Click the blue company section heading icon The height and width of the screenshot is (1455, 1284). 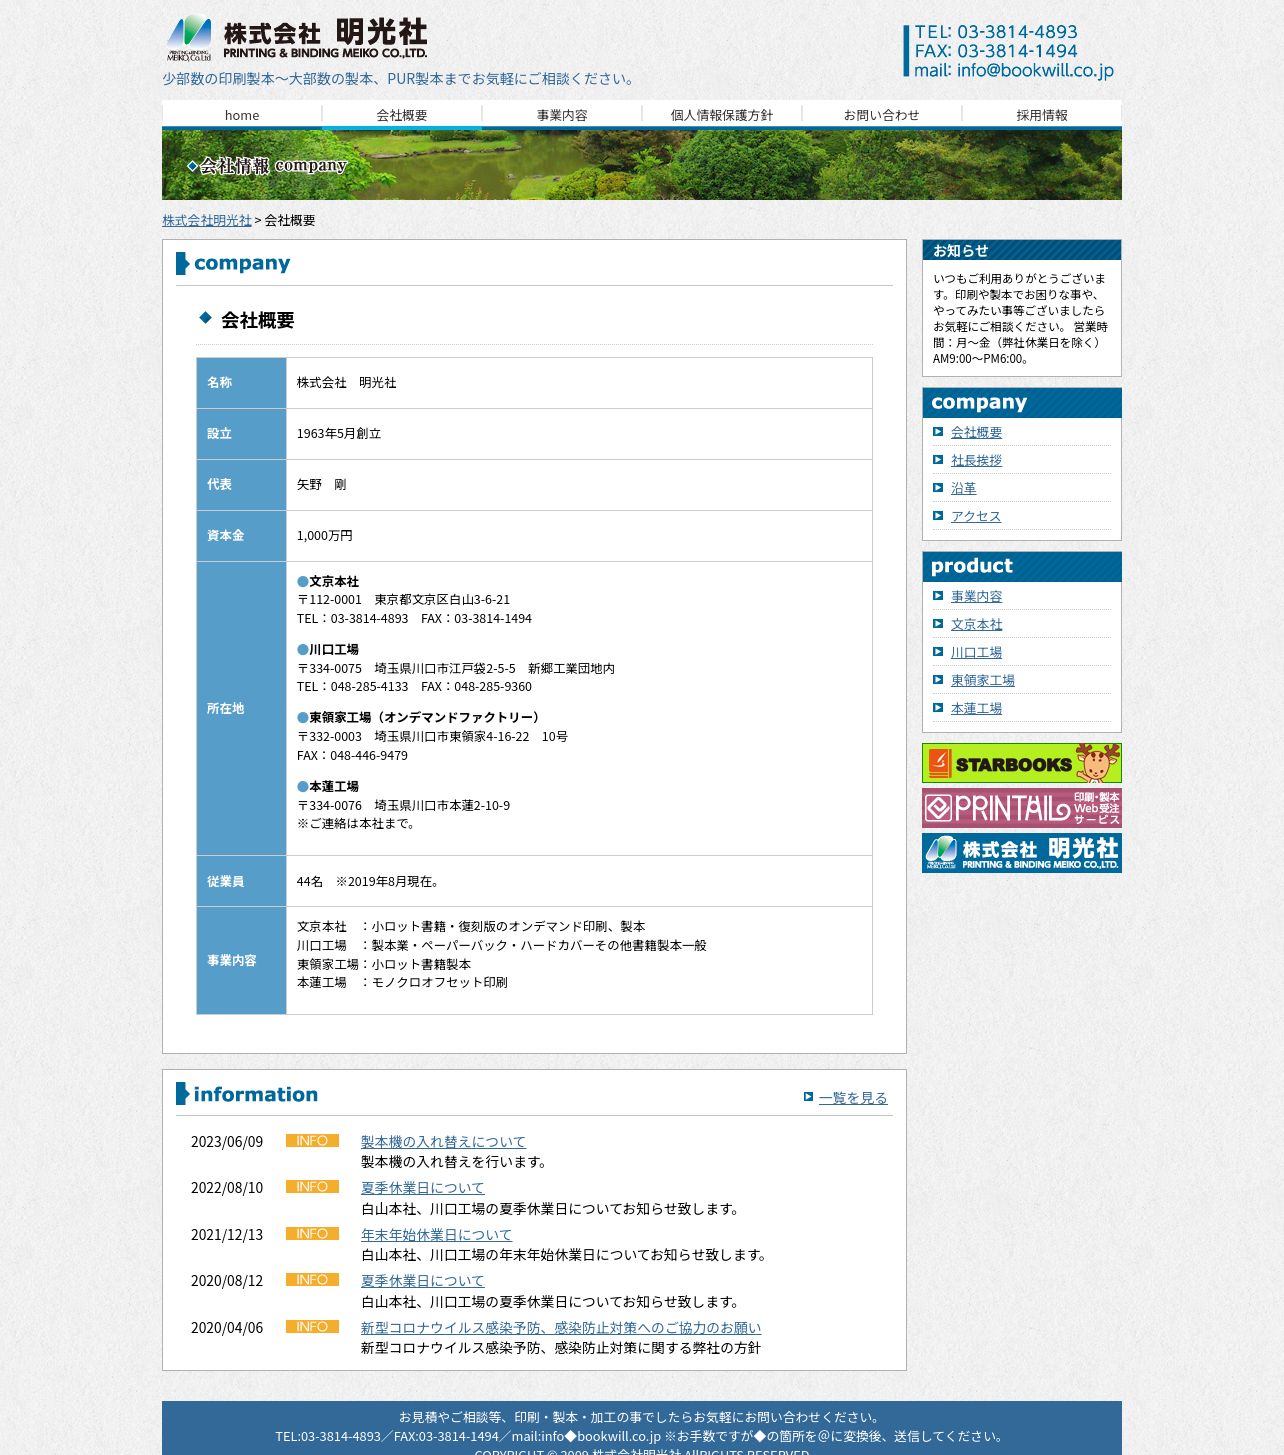pyautogui.click(x=182, y=263)
